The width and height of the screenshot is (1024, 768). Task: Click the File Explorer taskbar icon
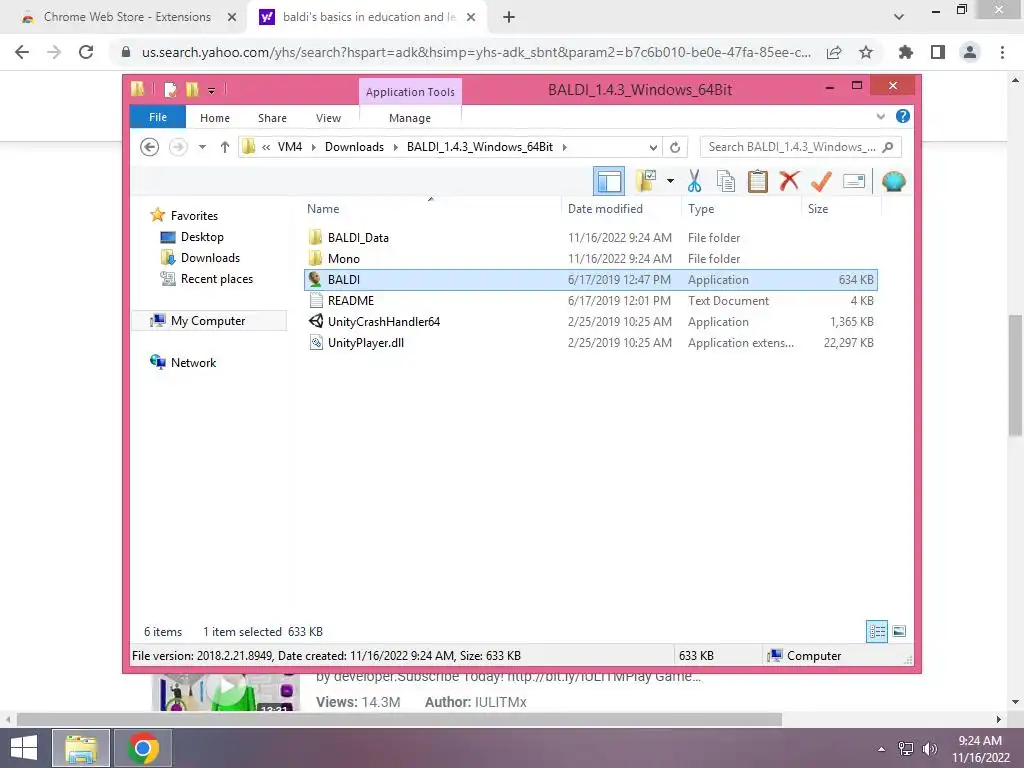pyautogui.click(x=81, y=748)
